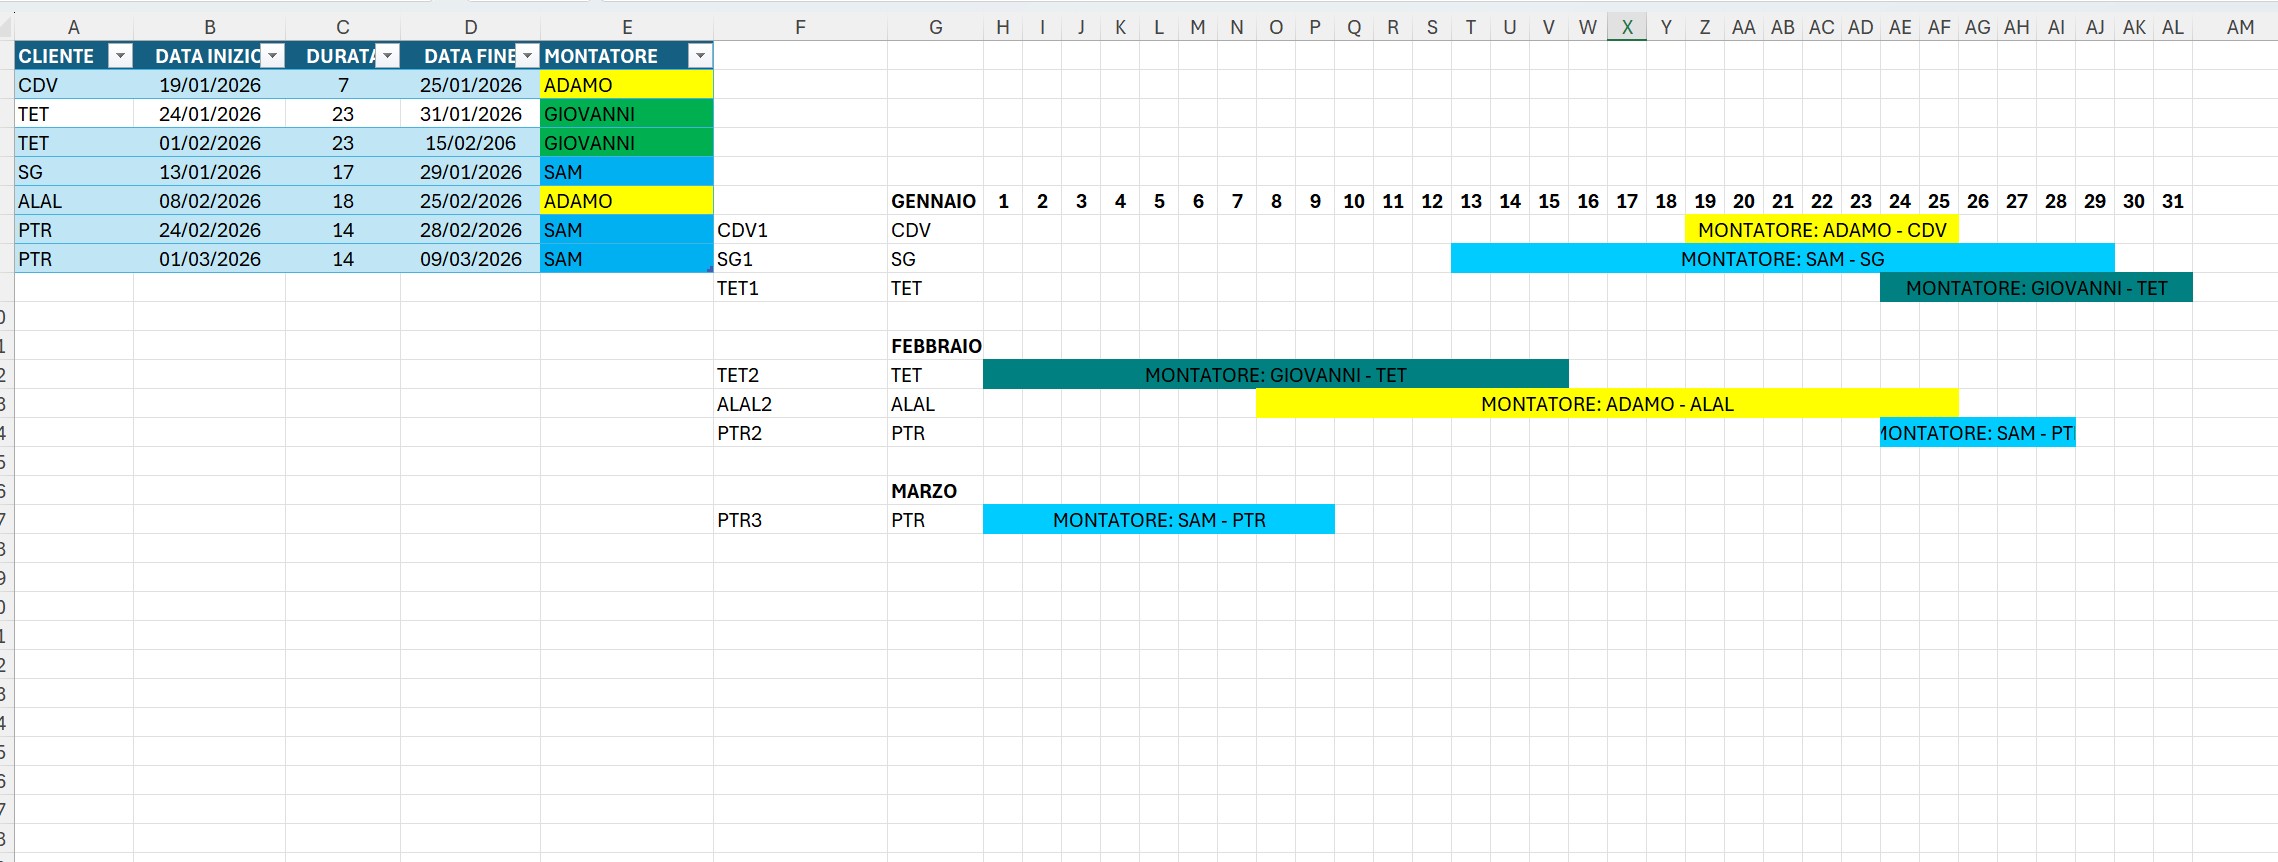2278x862 pixels.
Task: Select the ALAL label in FEBBRAIO section
Action: [x=935, y=404]
